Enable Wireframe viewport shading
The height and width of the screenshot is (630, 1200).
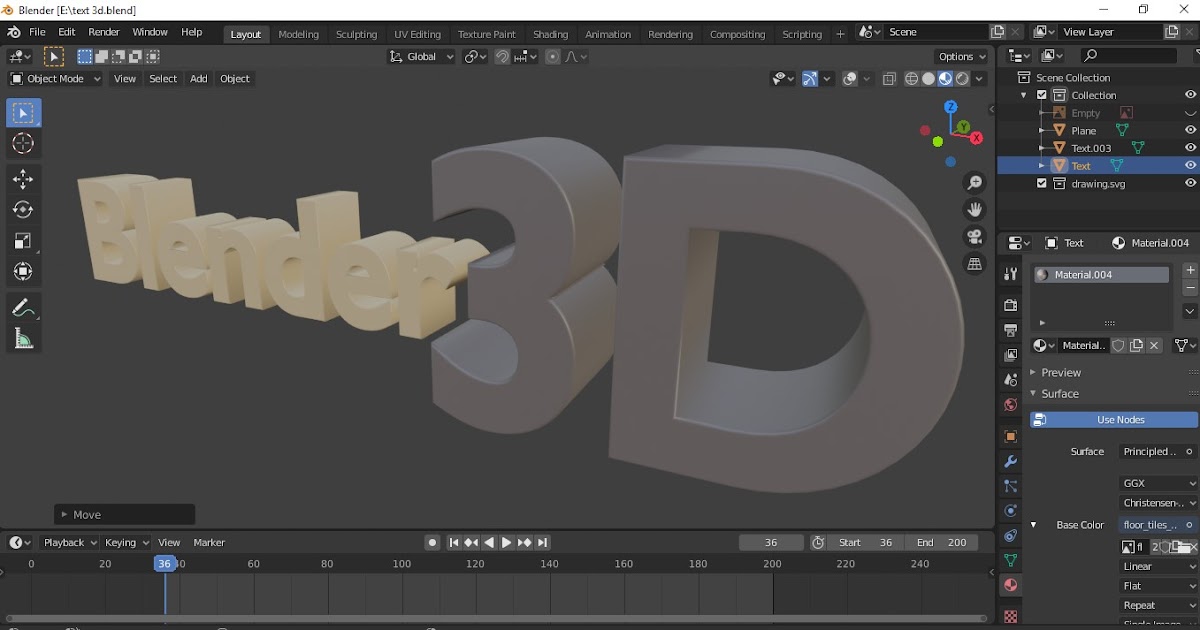[x=911, y=78]
